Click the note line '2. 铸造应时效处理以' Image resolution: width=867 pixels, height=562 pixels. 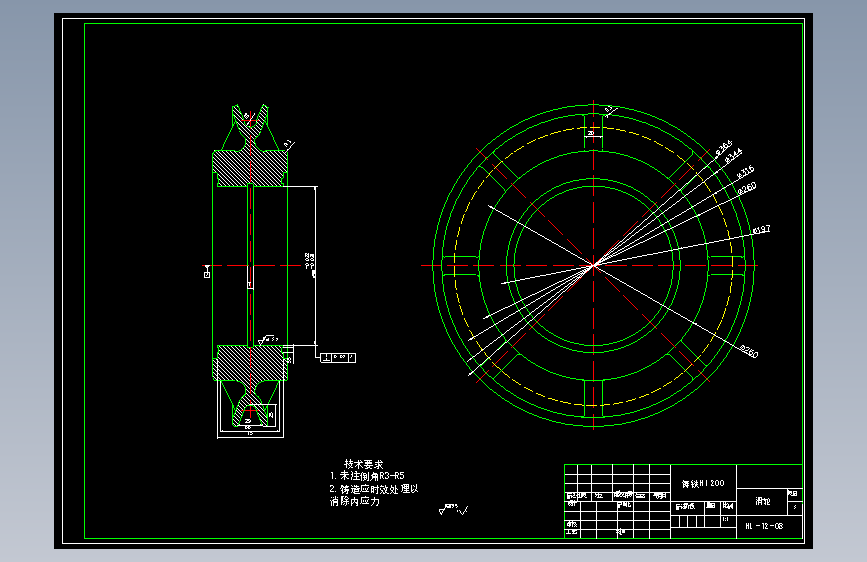374,489
